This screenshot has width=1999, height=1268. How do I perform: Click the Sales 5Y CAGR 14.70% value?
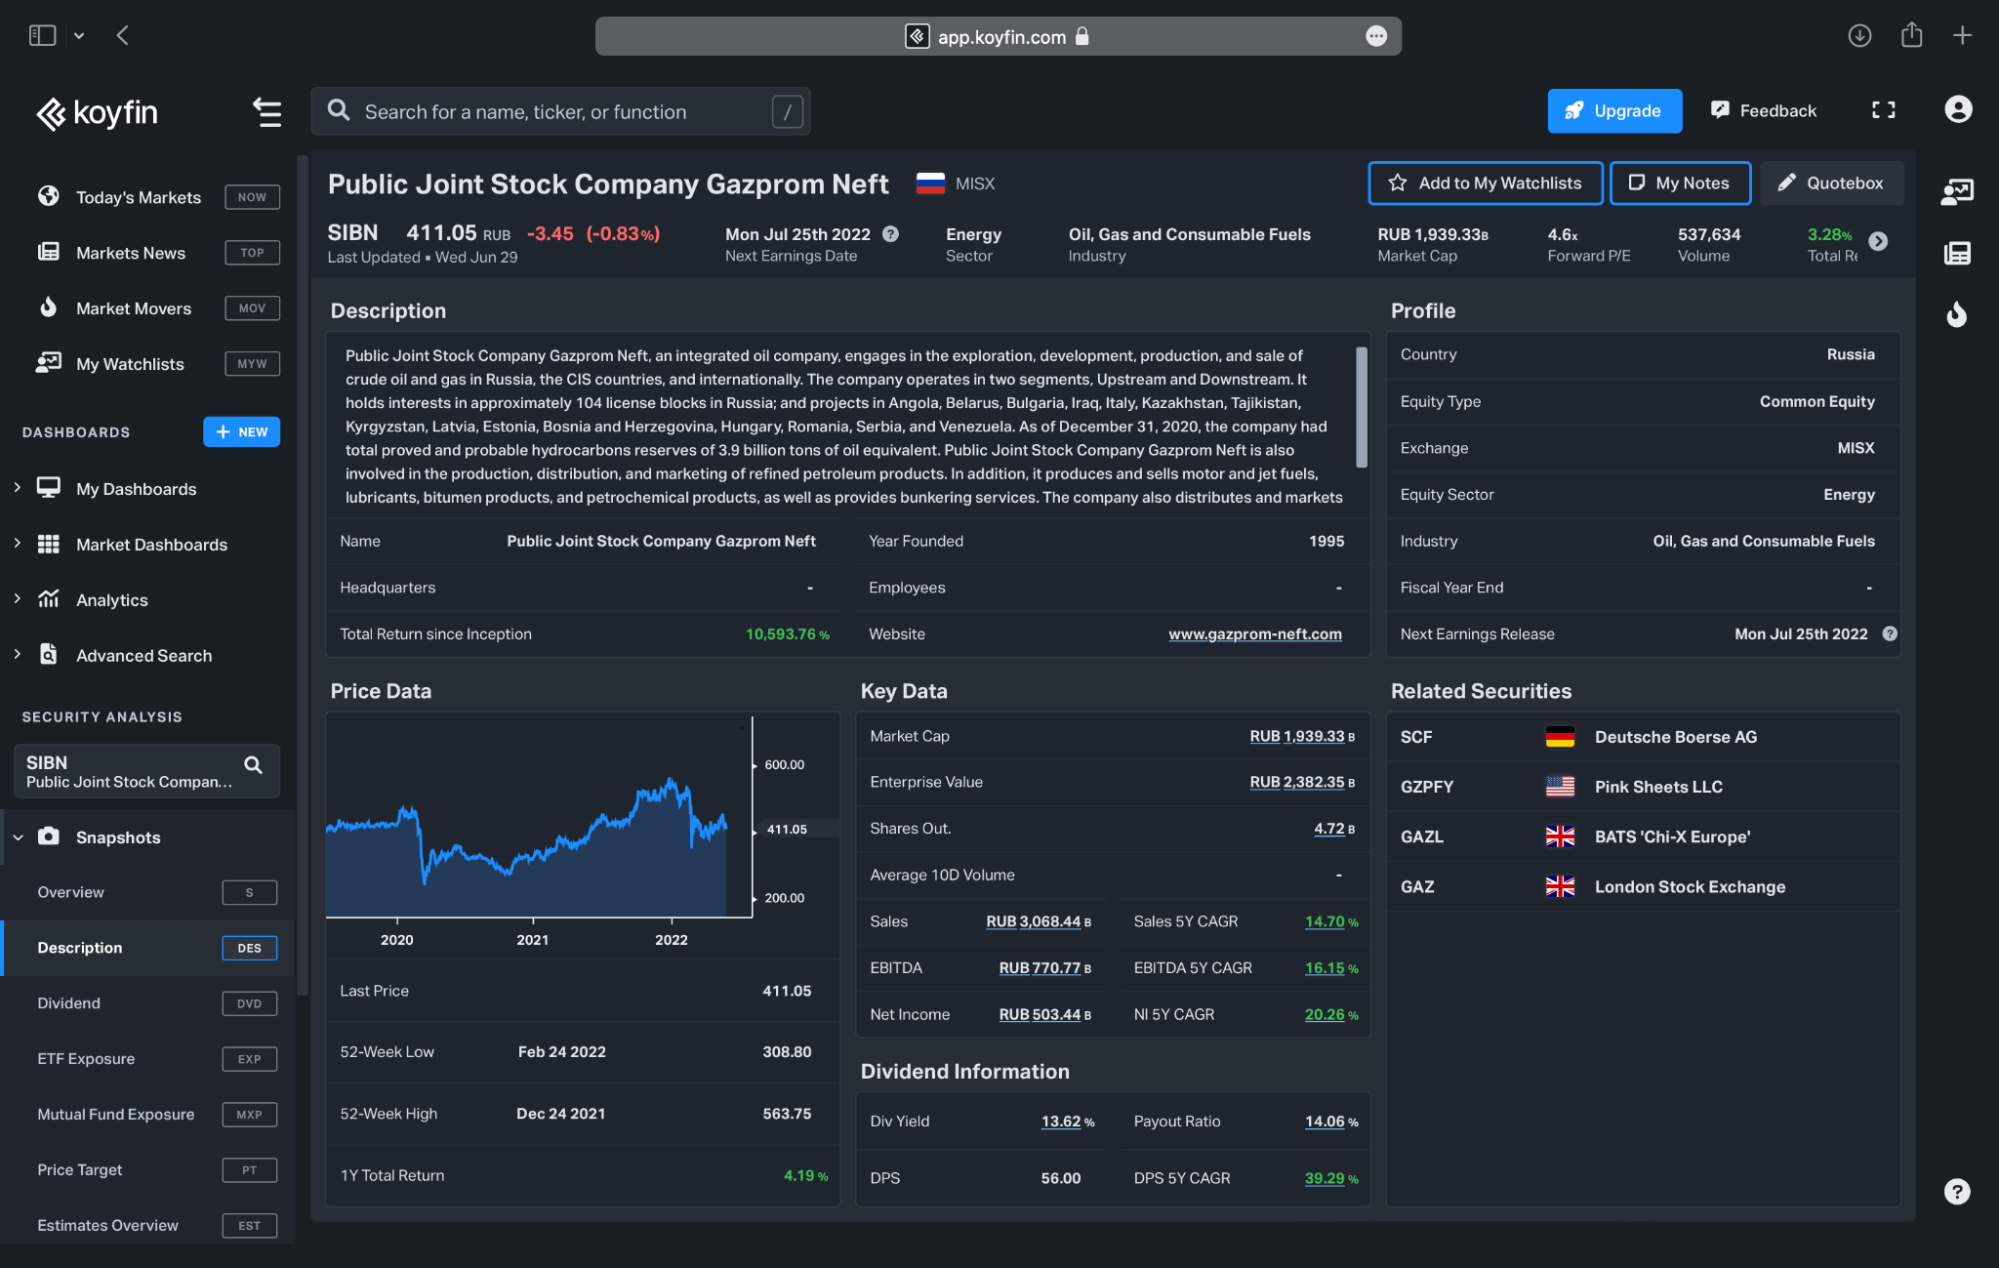(x=1331, y=922)
